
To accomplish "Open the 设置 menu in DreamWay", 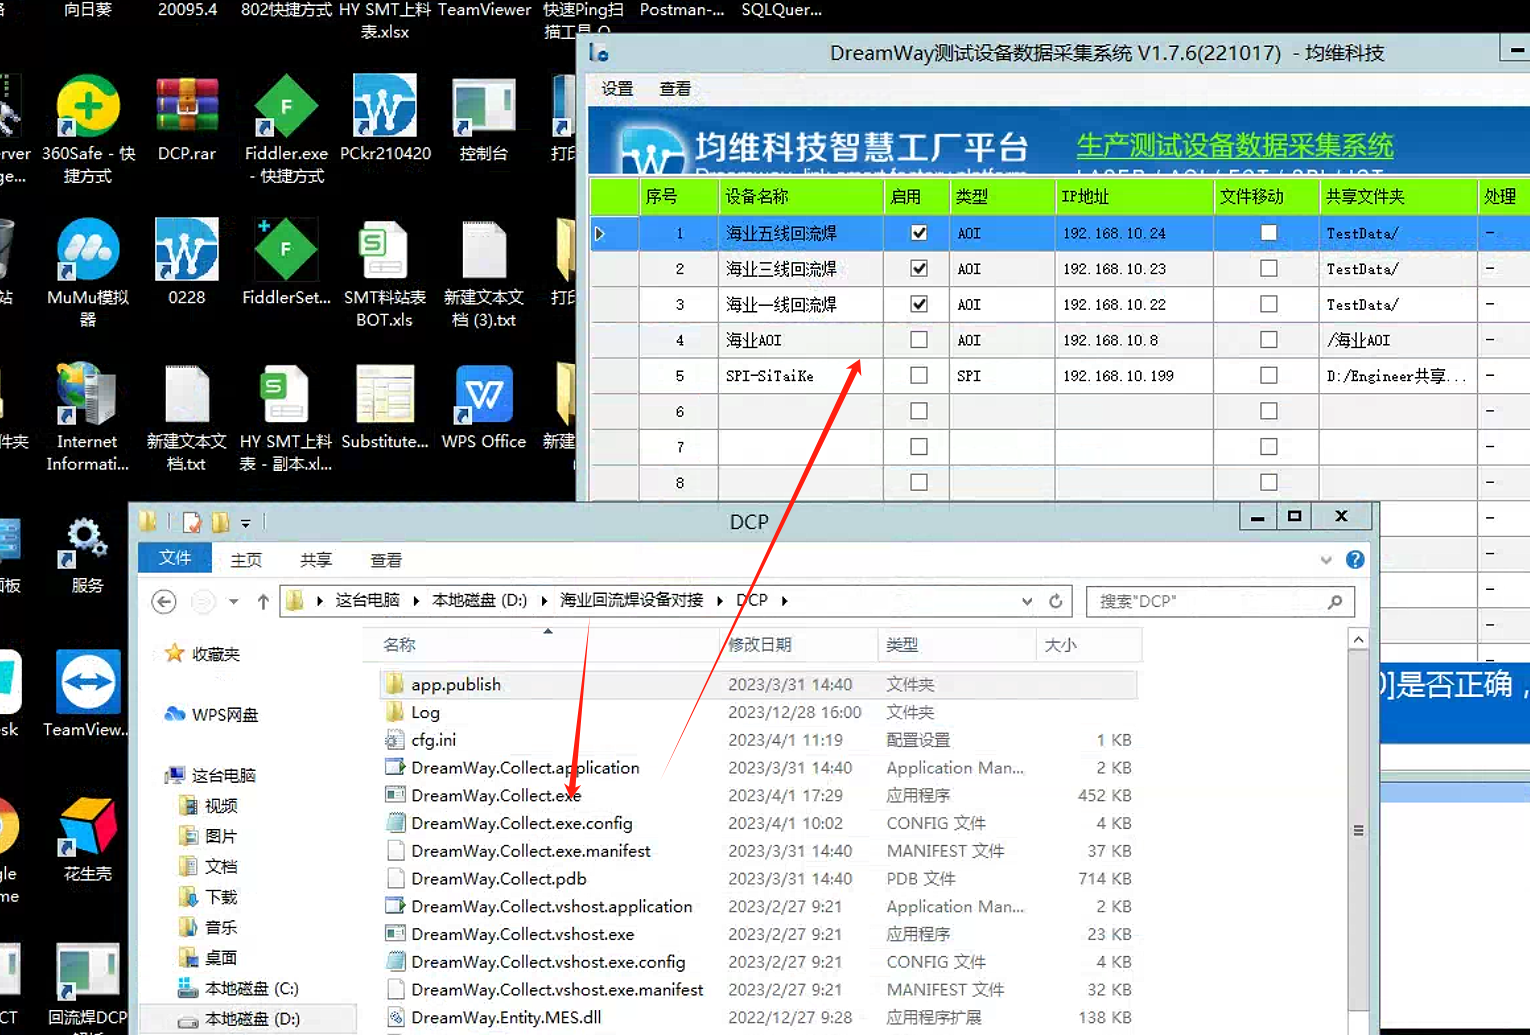I will tap(617, 89).
